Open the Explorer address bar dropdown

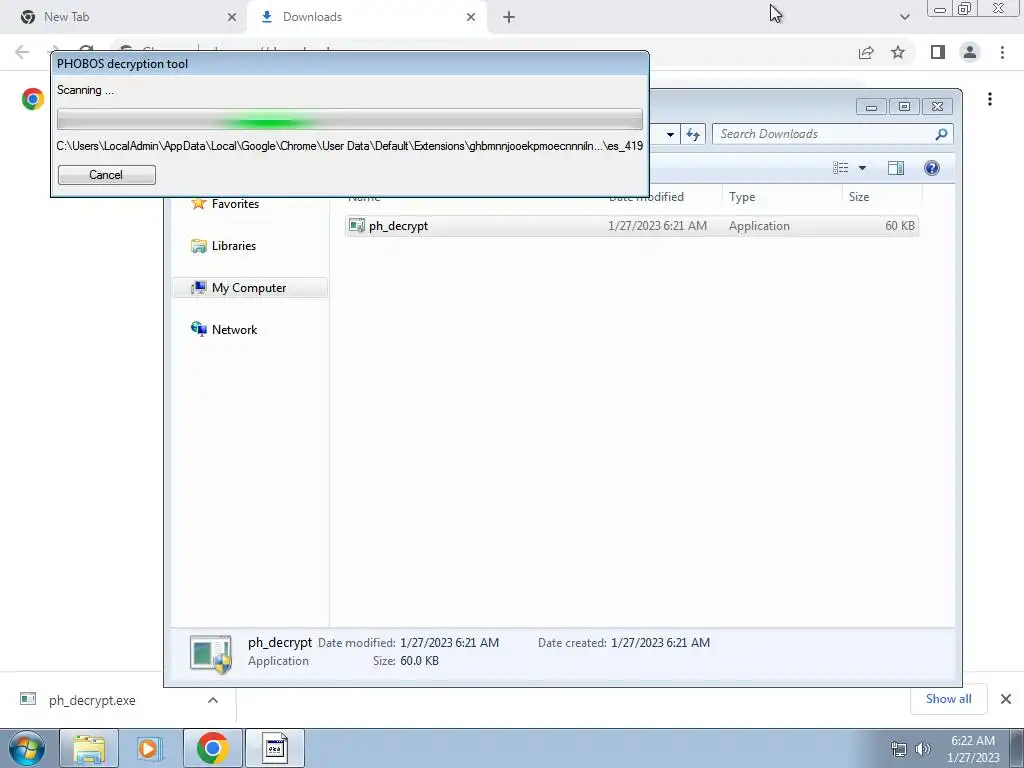[670, 135]
